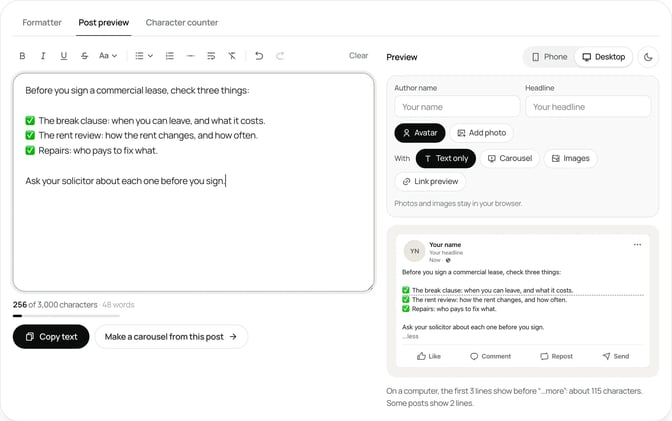Click the Headline input field

point(588,107)
